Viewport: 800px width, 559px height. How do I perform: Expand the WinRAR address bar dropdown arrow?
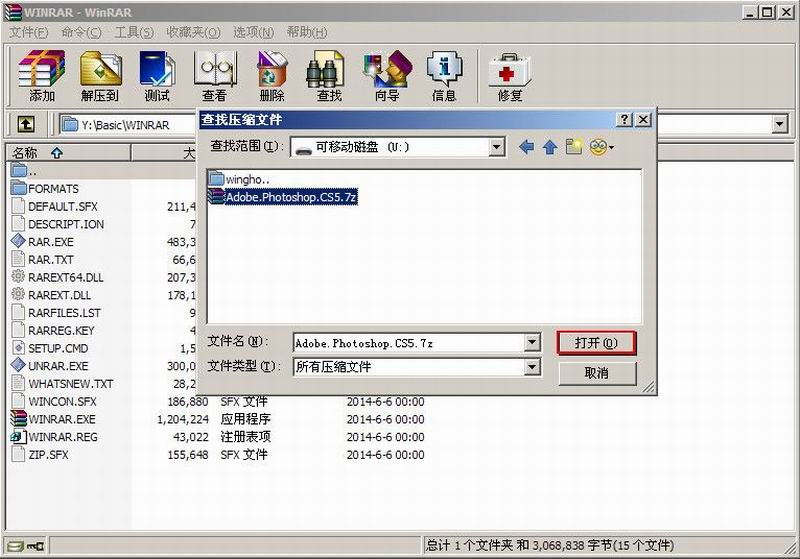(x=779, y=124)
